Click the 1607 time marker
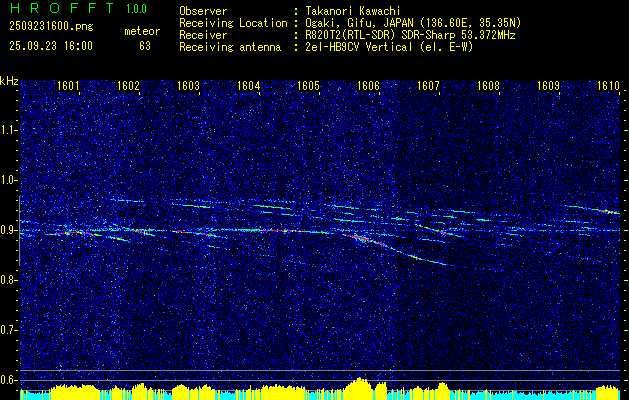This screenshot has height=400, width=629. tap(428, 85)
